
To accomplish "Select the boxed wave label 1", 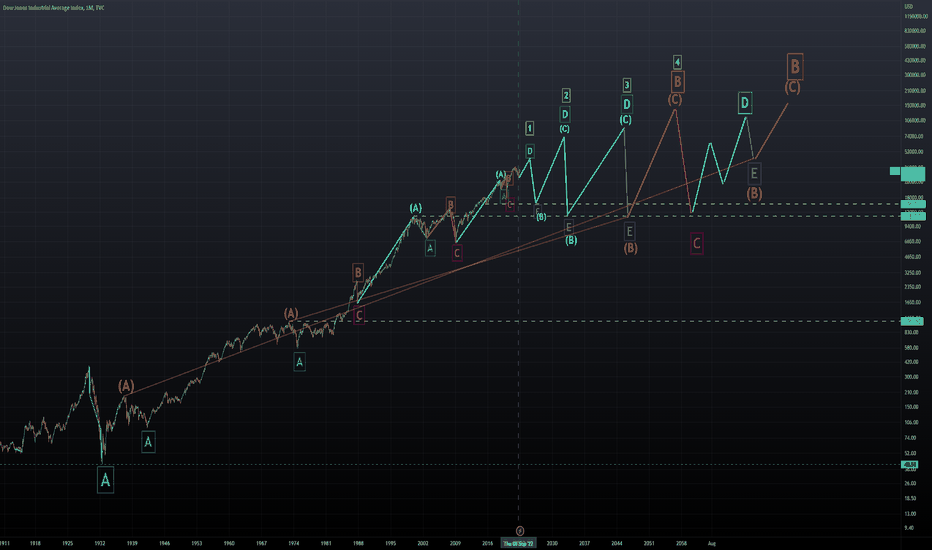I will [x=530, y=128].
